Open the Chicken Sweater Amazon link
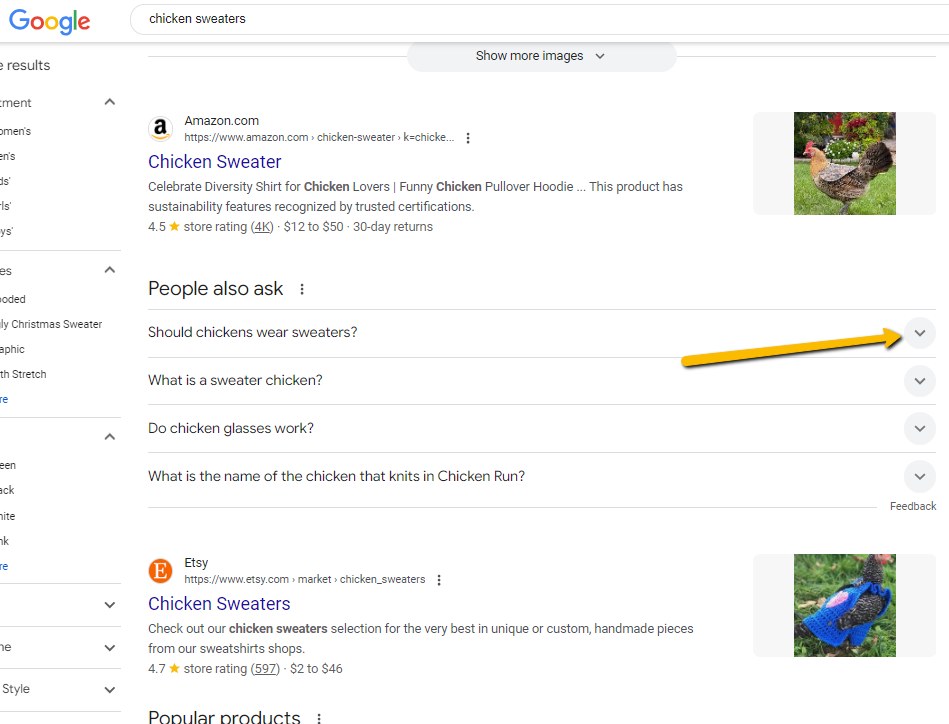949x724 pixels. (x=215, y=162)
